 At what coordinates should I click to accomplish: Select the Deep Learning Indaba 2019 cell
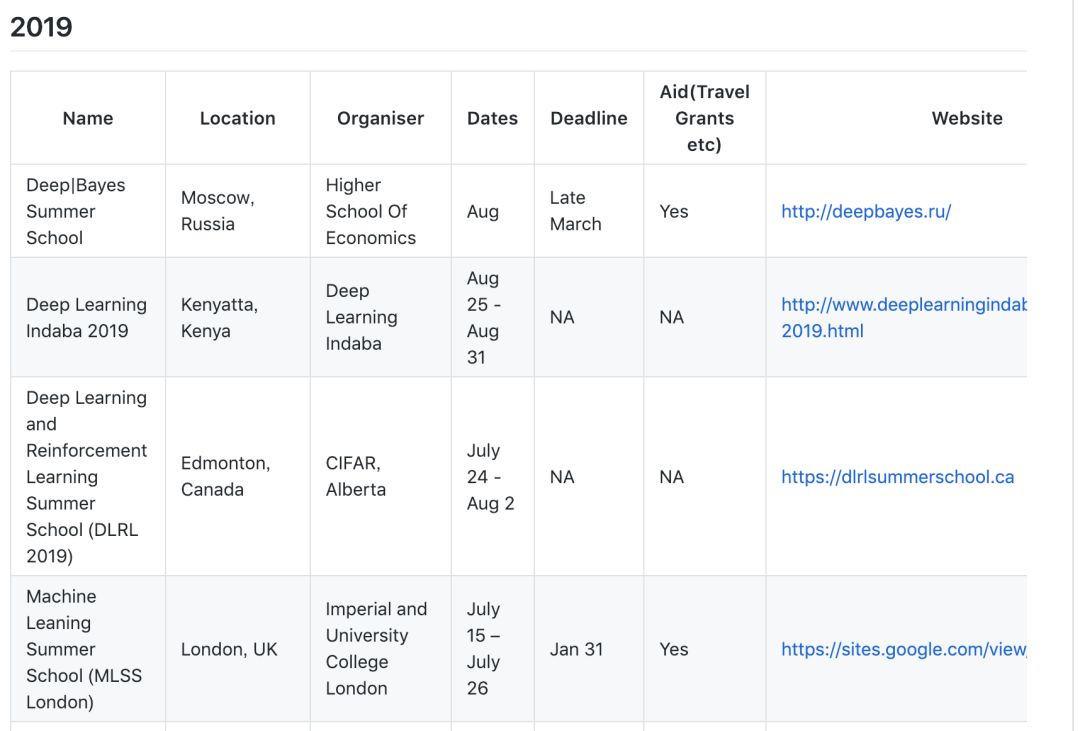(86, 317)
